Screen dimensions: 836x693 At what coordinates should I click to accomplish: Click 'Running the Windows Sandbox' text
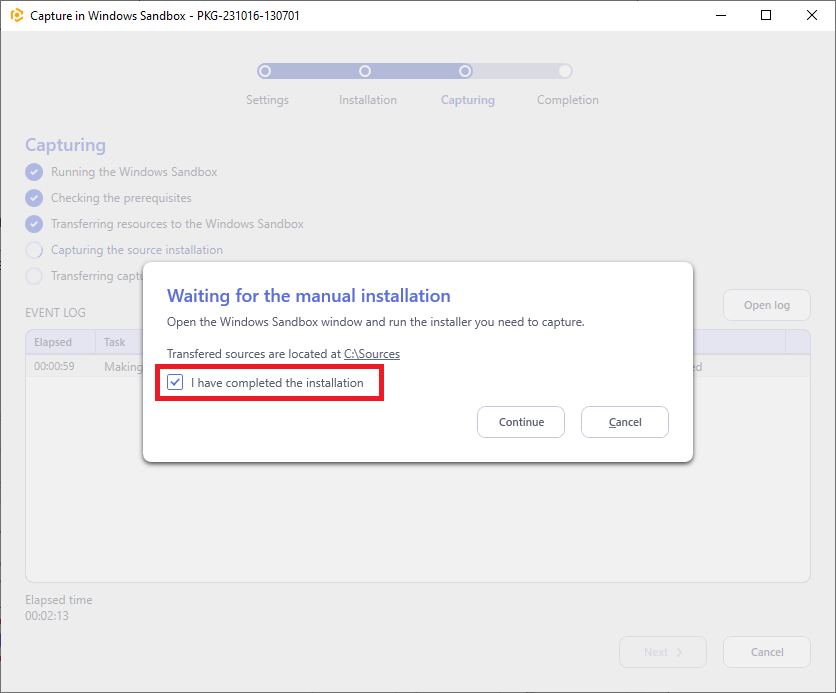pyautogui.click(x=134, y=172)
